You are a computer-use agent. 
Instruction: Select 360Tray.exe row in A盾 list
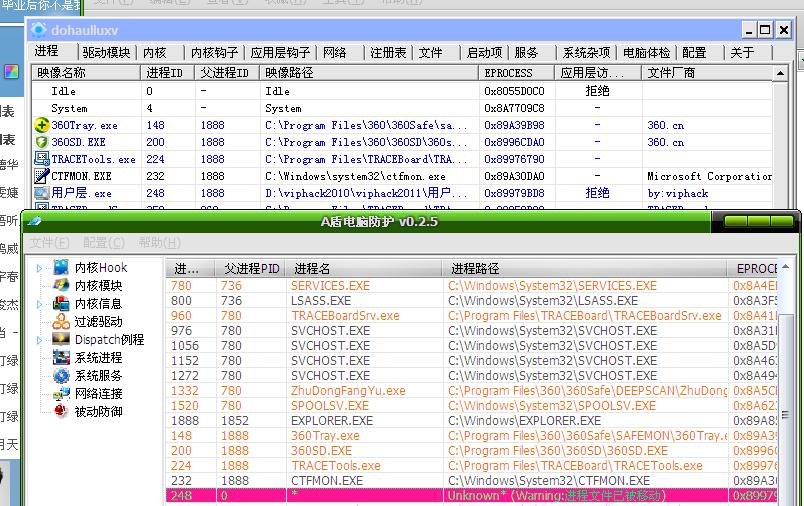pos(472,435)
